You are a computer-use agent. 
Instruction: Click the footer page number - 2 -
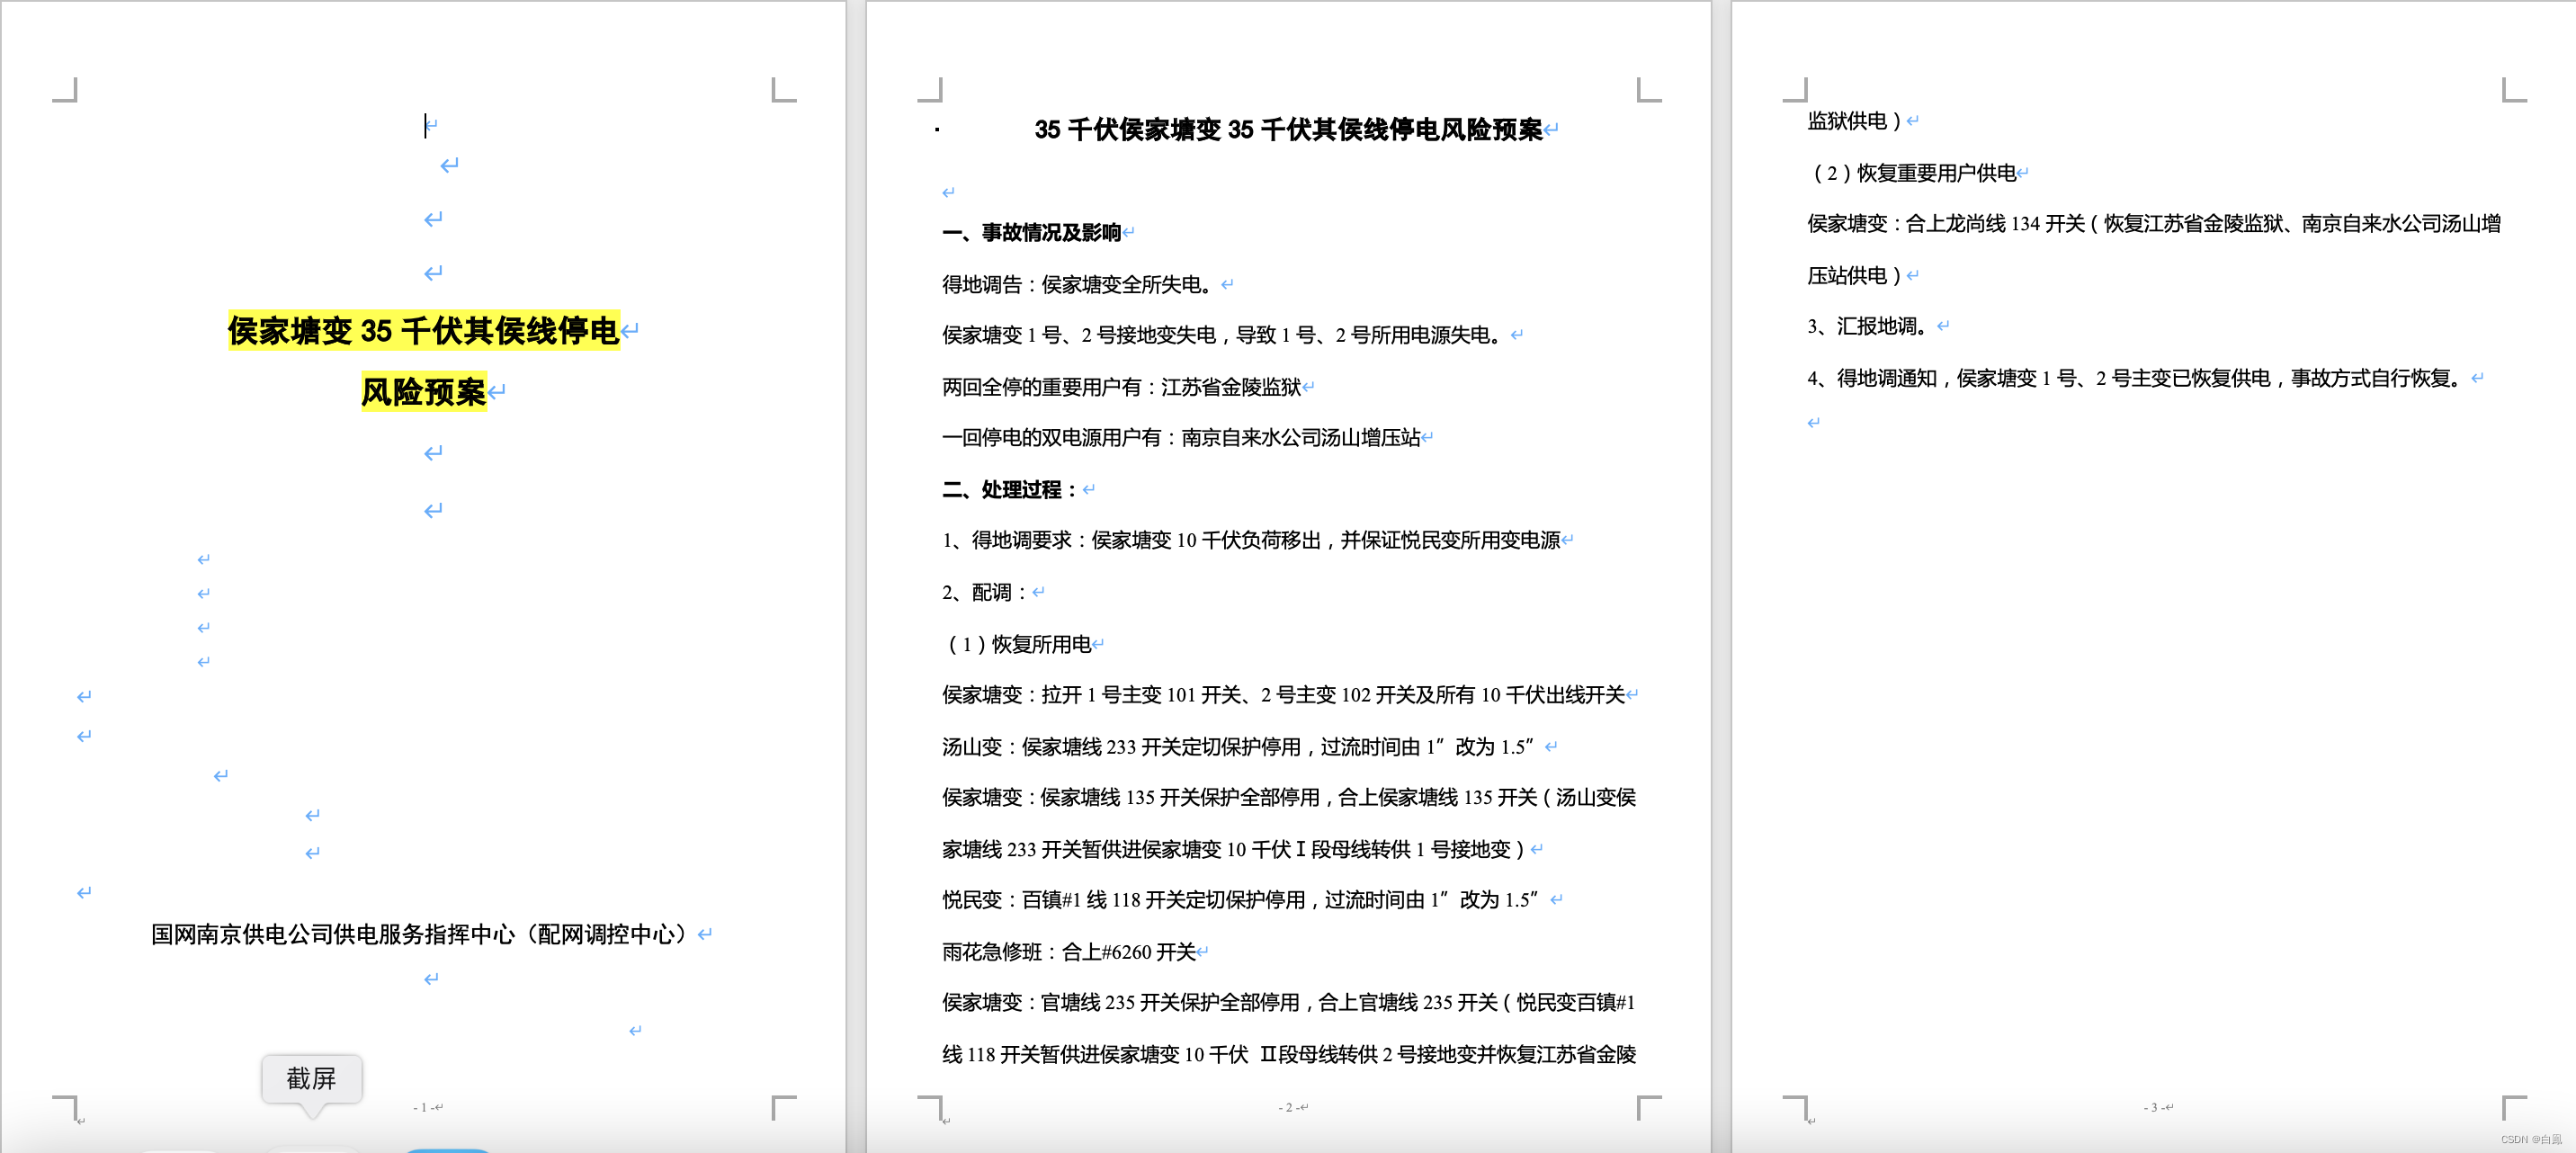[1289, 1107]
